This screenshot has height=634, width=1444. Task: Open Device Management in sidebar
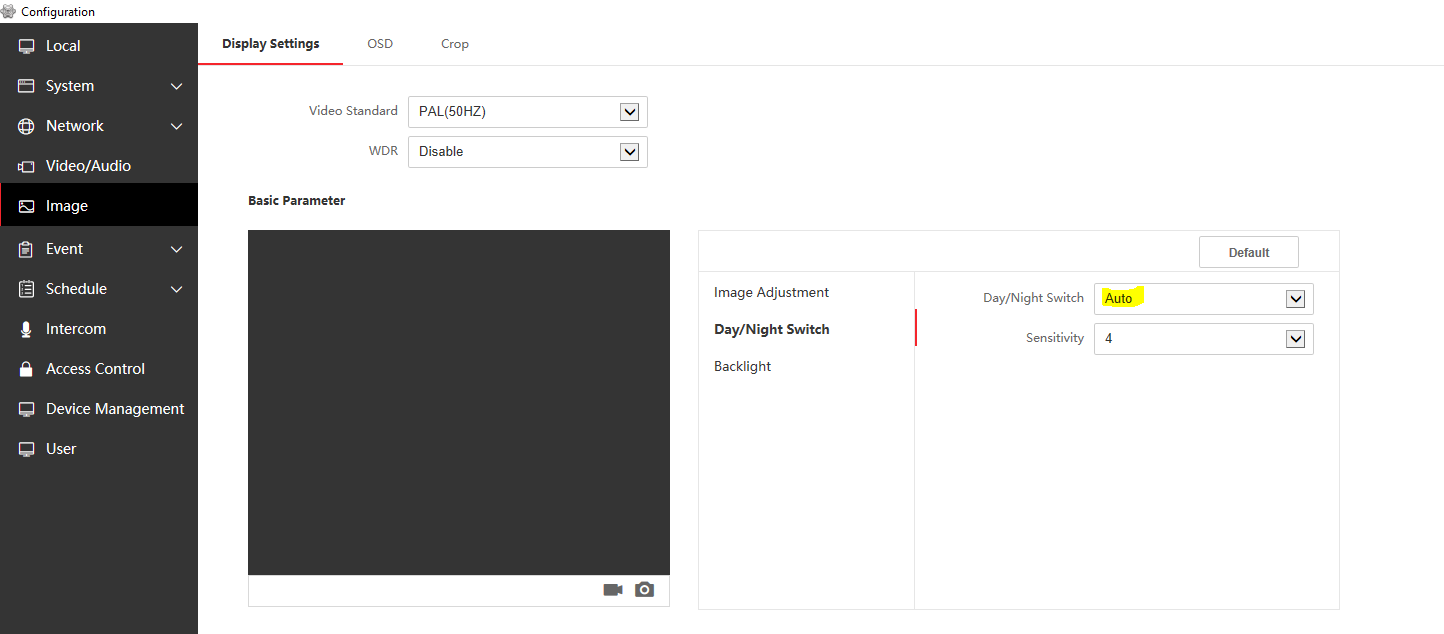(x=115, y=409)
